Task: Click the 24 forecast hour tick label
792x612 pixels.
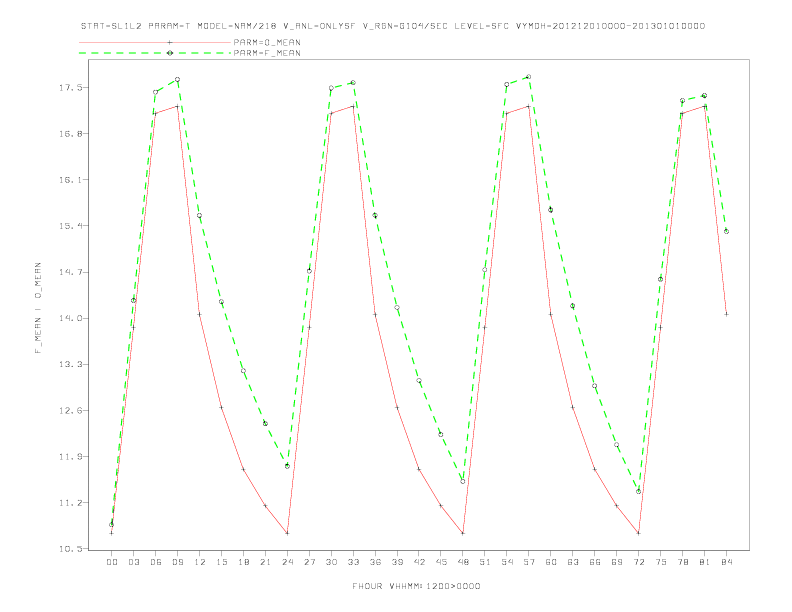Action: point(287,562)
